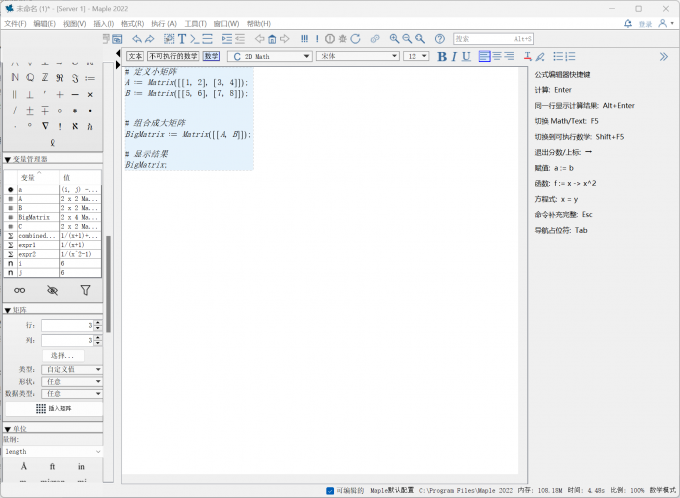
Task: Interrupt computation with stop icon
Action: coord(330,39)
